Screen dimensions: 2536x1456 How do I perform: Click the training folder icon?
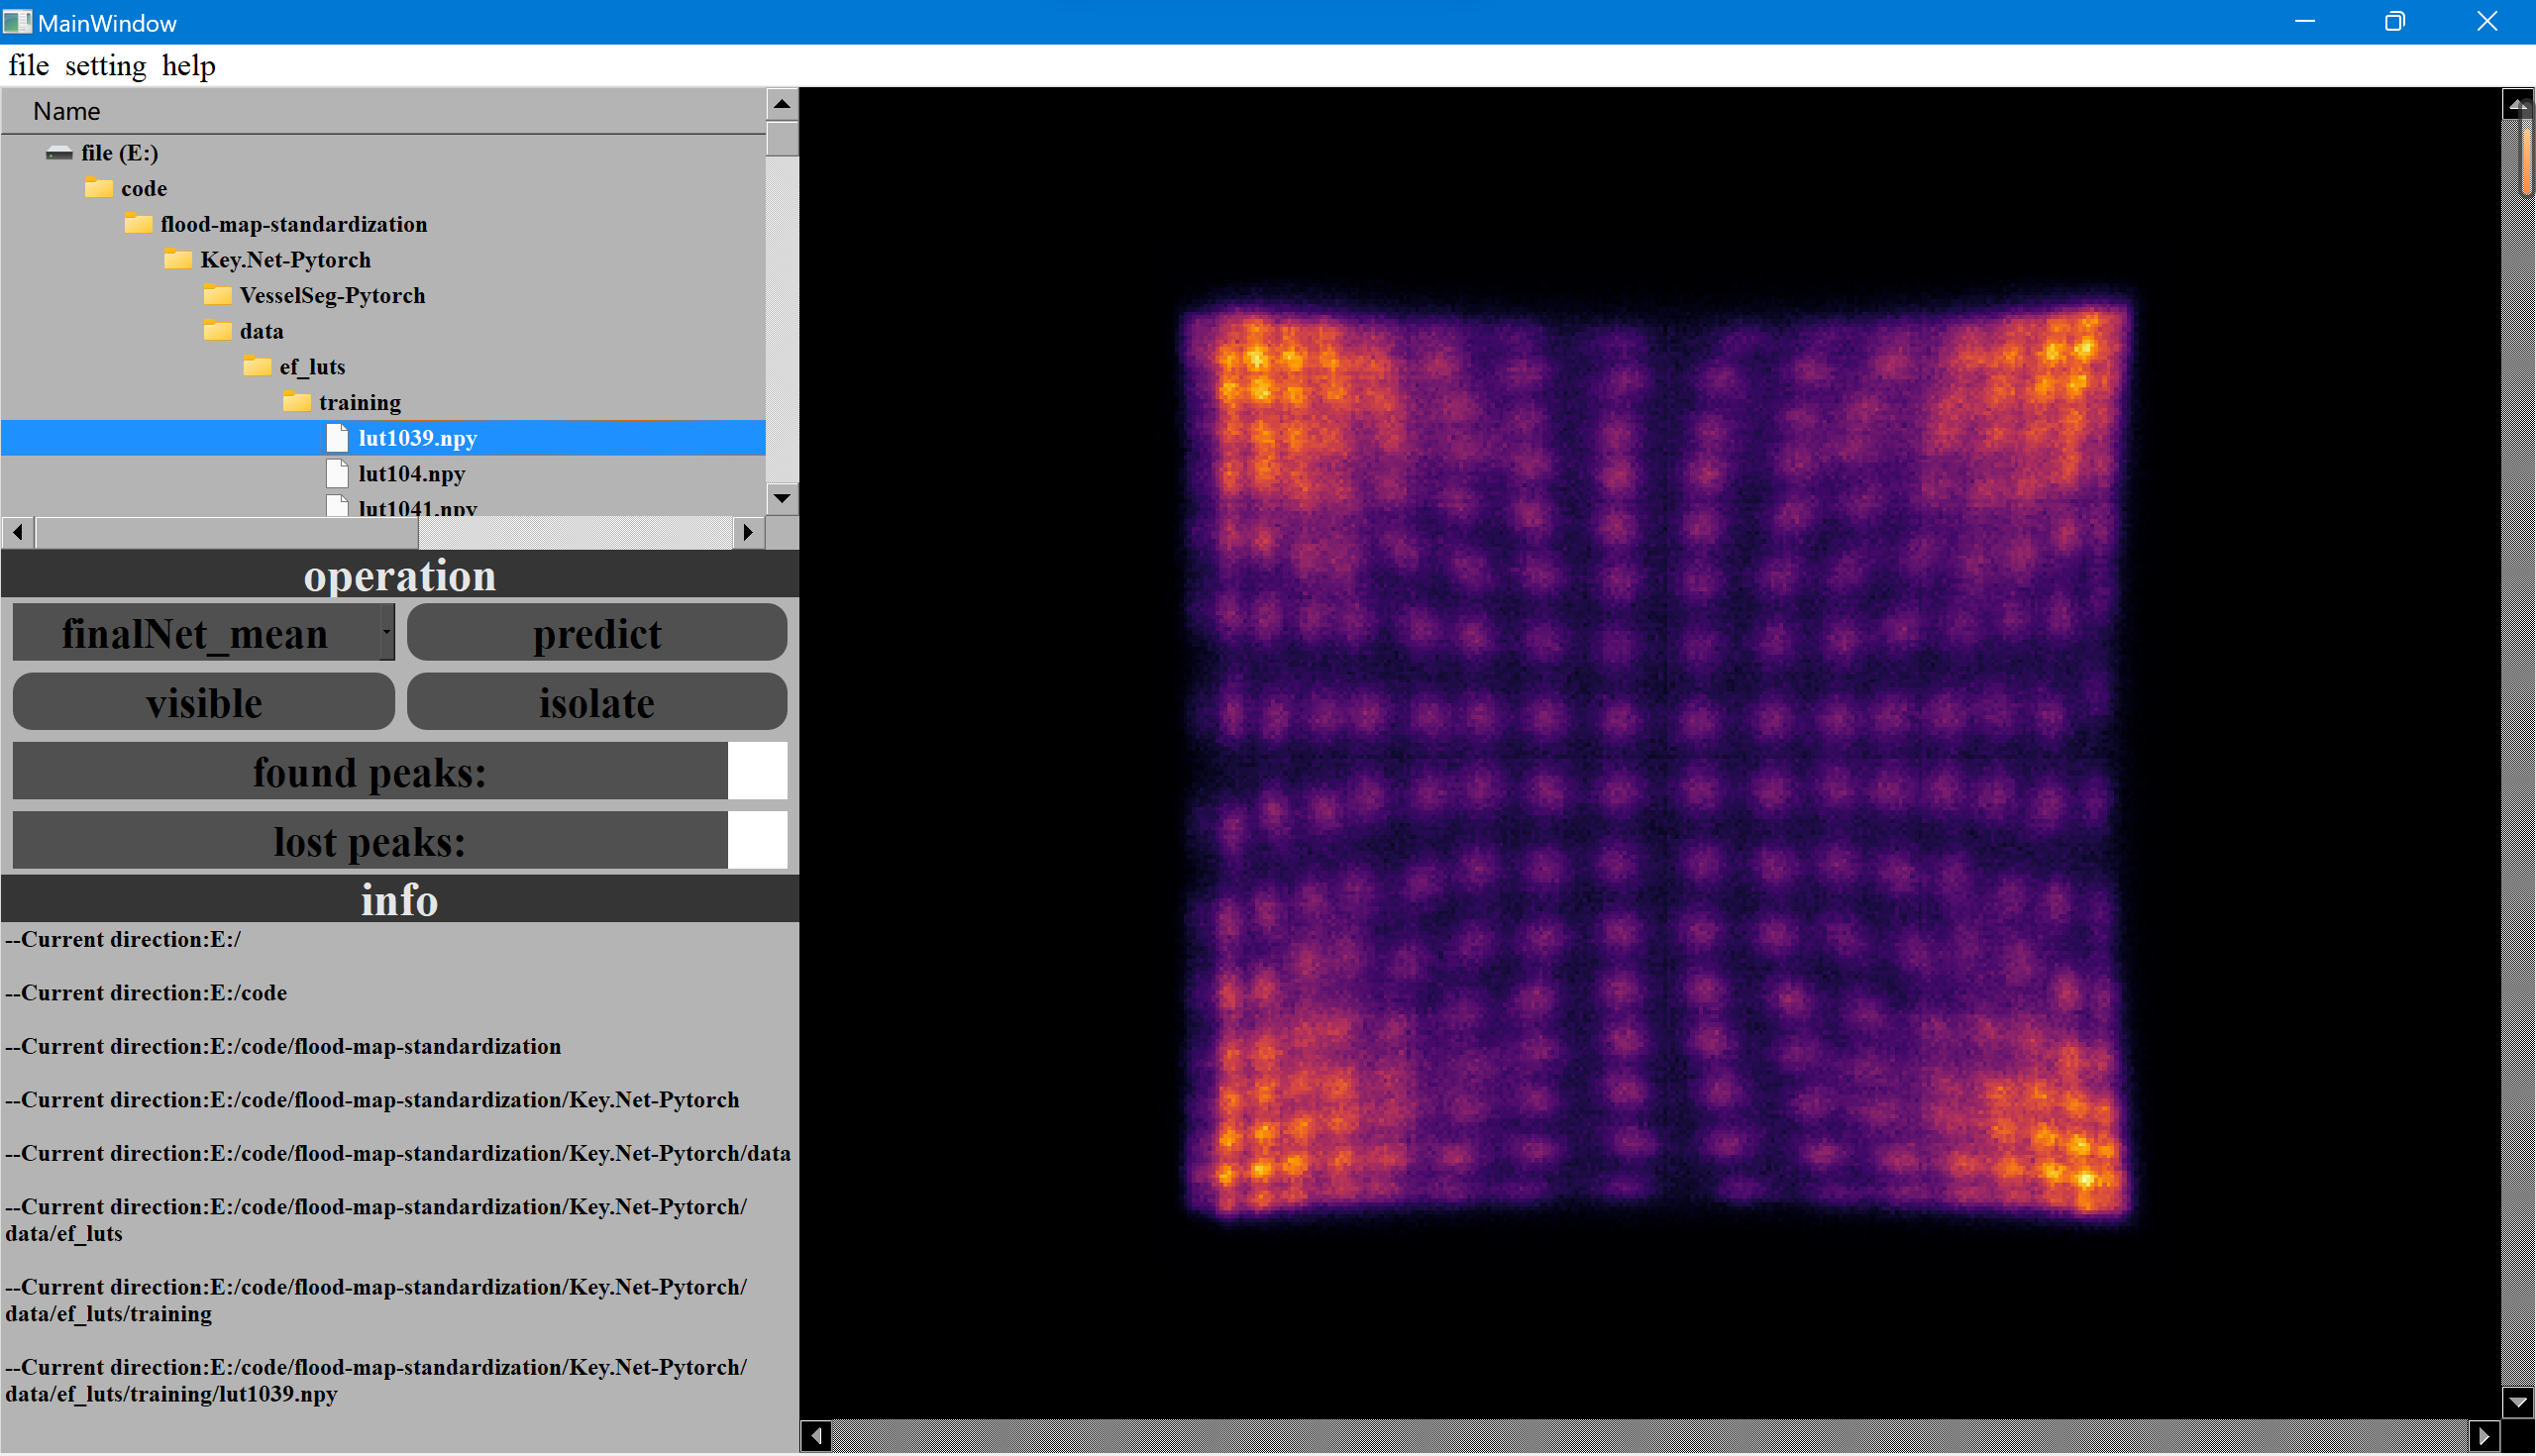point(296,402)
